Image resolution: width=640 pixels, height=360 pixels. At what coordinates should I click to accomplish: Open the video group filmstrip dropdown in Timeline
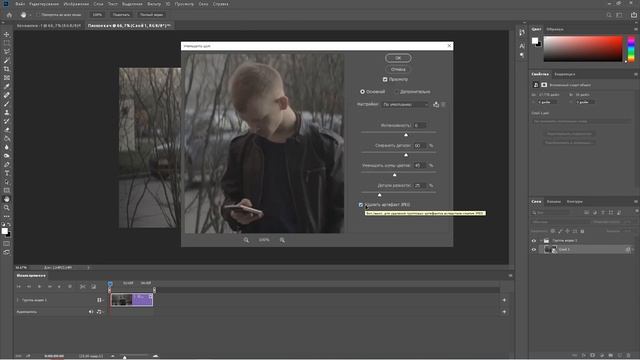pyautogui.click(x=99, y=300)
